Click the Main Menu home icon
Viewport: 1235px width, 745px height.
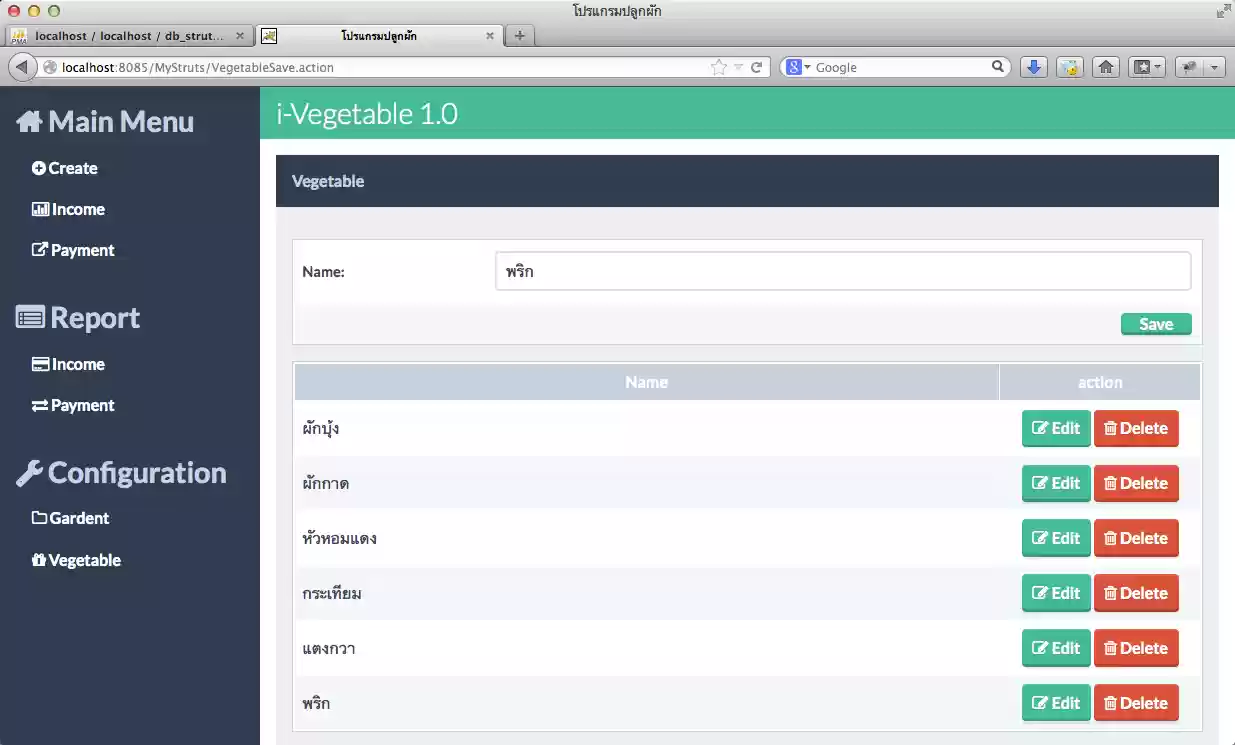(29, 121)
